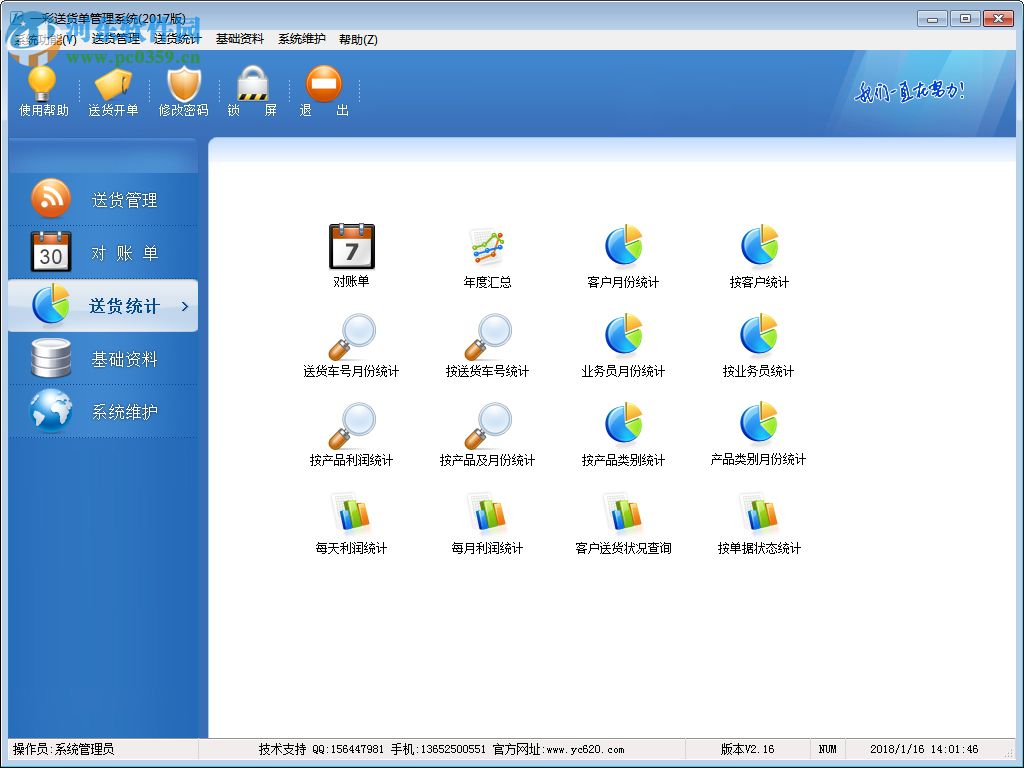Expand the 送货统计 sidebar chevron arrow
Image resolution: width=1024 pixels, height=768 pixels.
185,306
